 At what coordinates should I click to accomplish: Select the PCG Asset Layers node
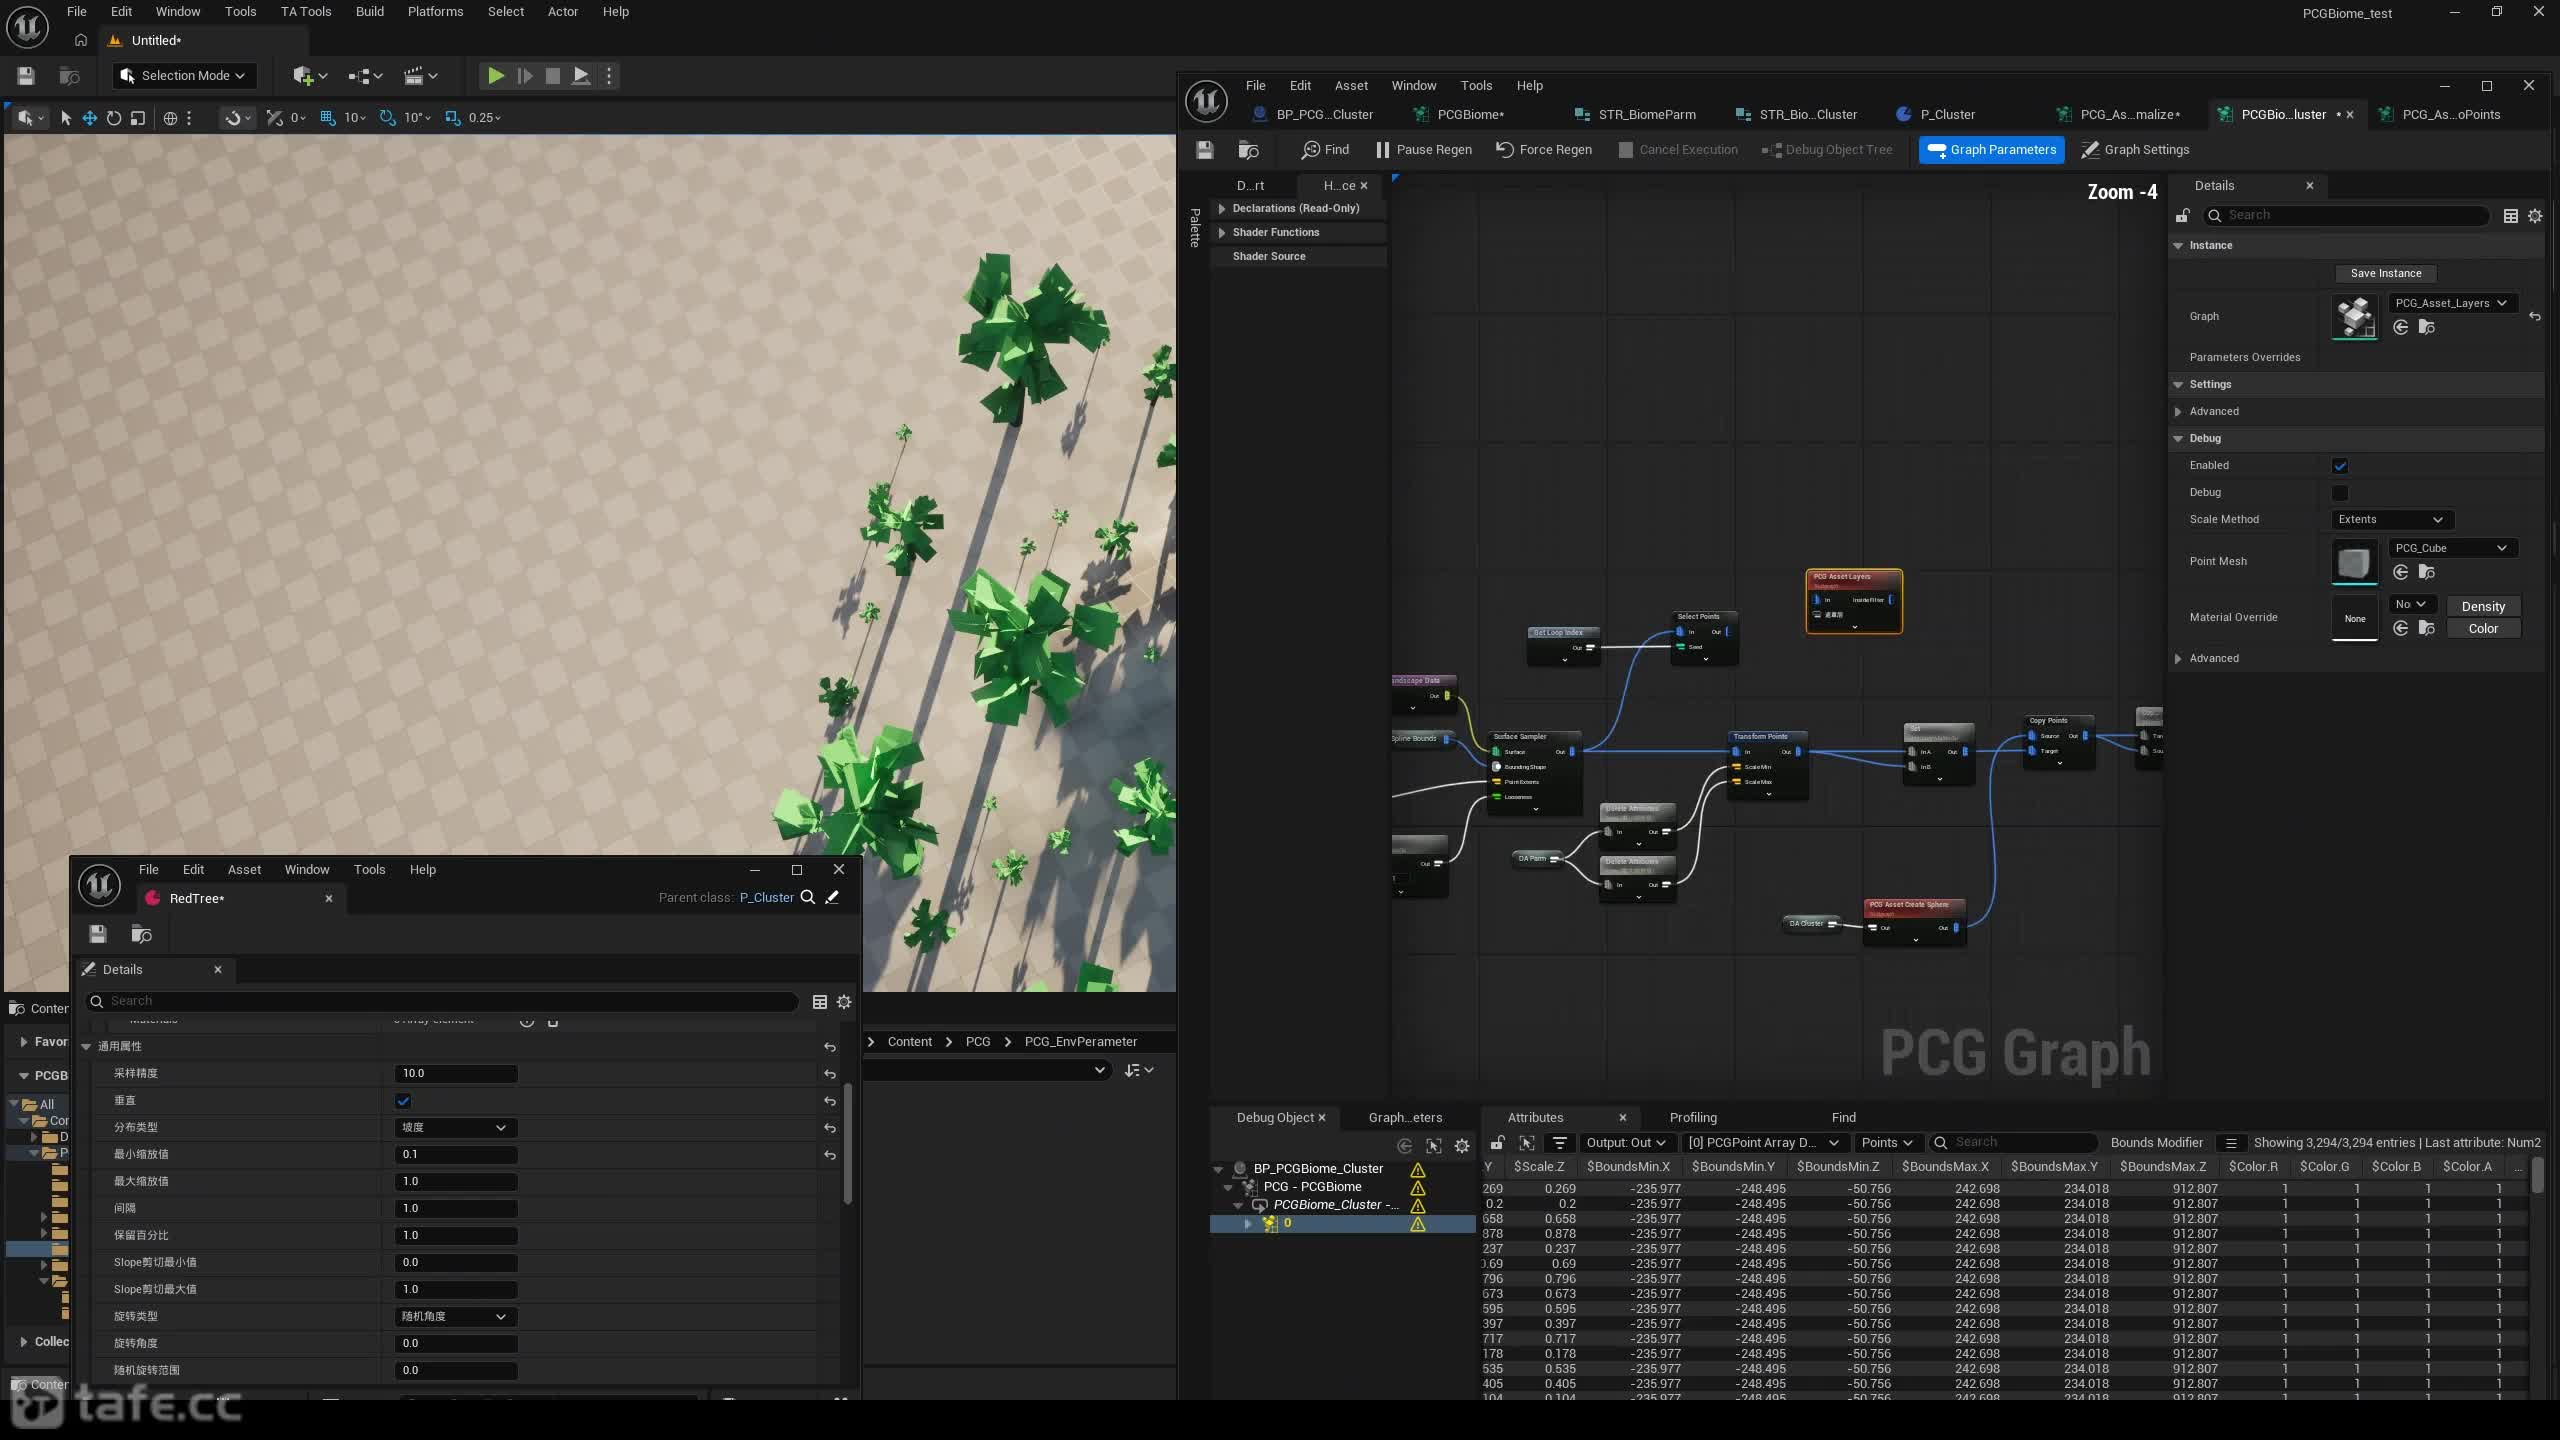pyautogui.click(x=1854, y=601)
